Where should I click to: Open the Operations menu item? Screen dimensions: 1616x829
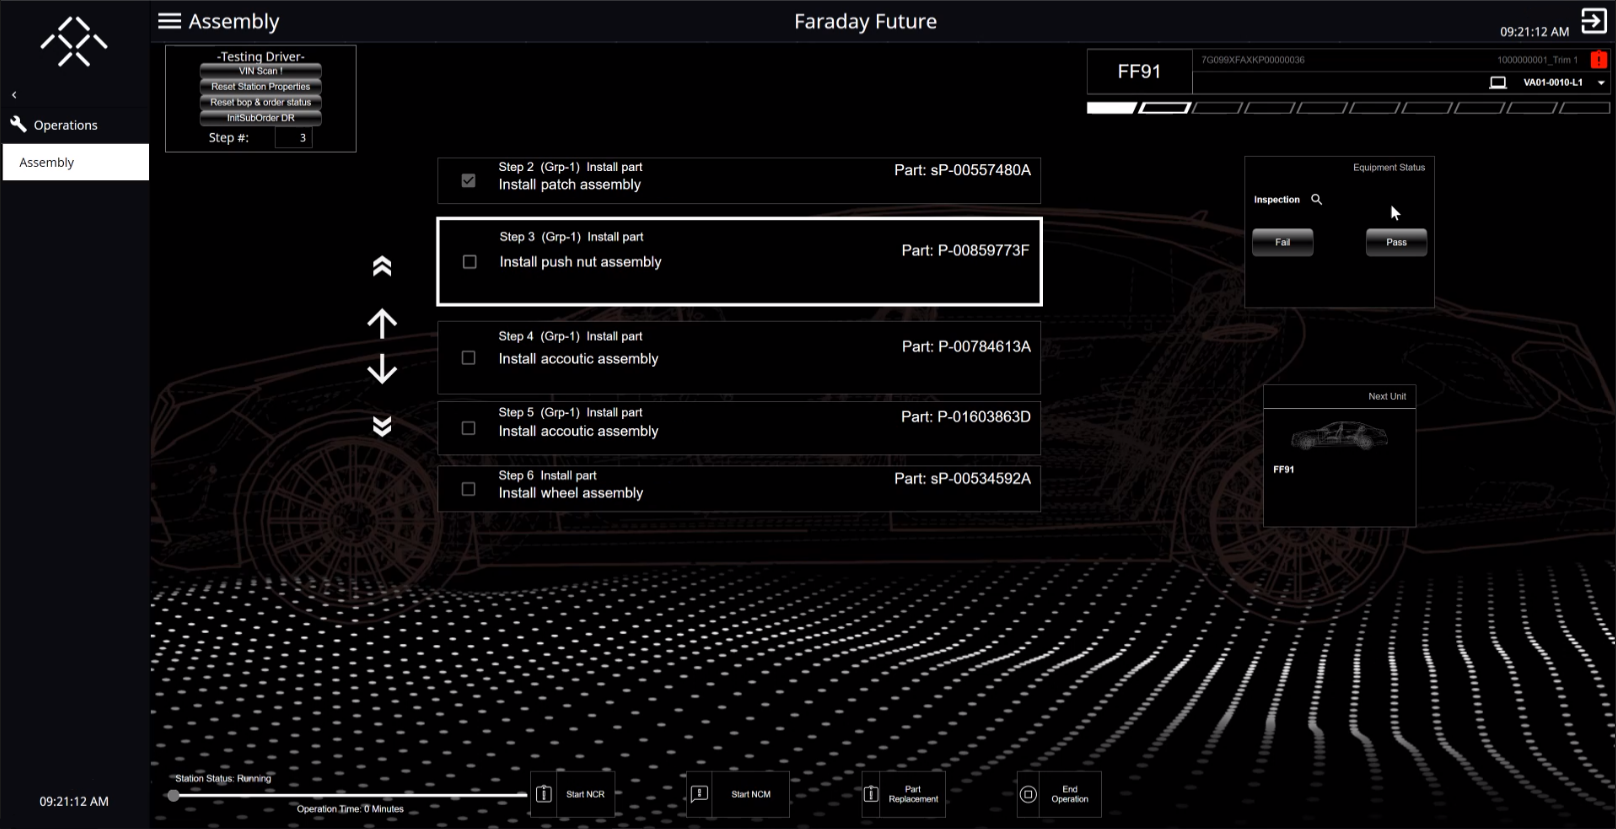(x=66, y=125)
